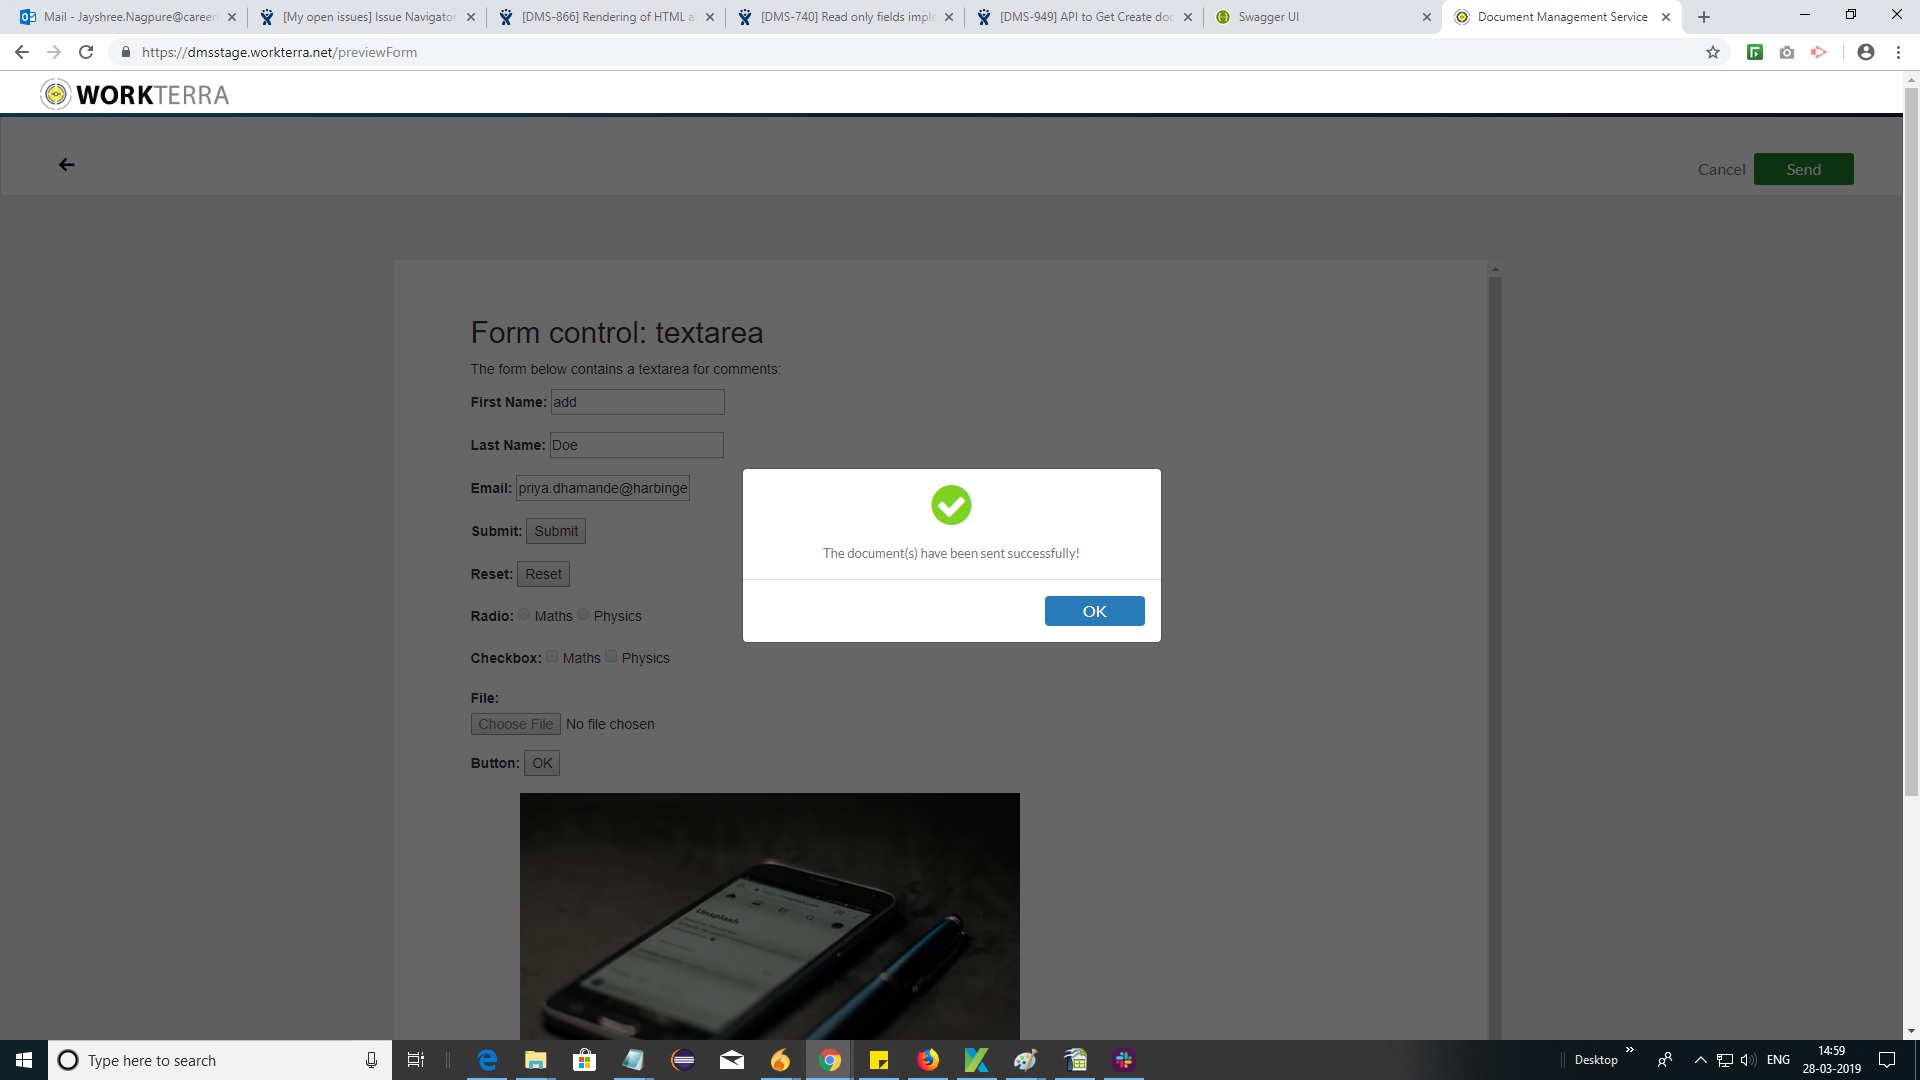Open Task View from the taskbar

coord(416,1060)
